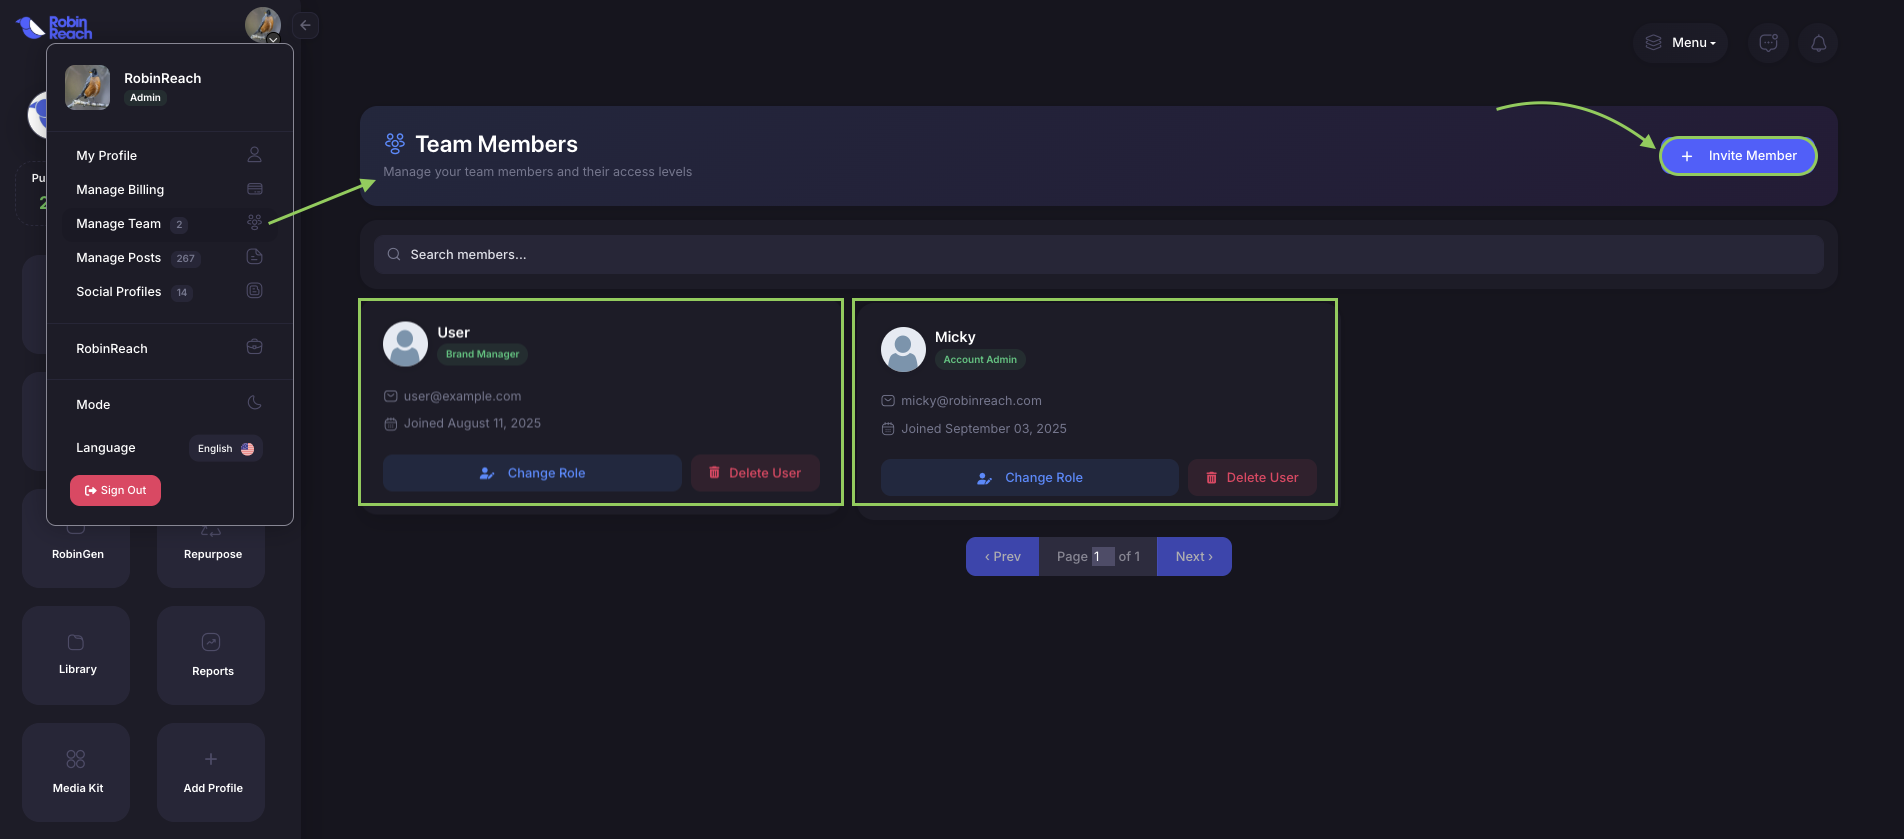Click the Invite Member button
This screenshot has width=1904, height=839.
[1738, 156]
